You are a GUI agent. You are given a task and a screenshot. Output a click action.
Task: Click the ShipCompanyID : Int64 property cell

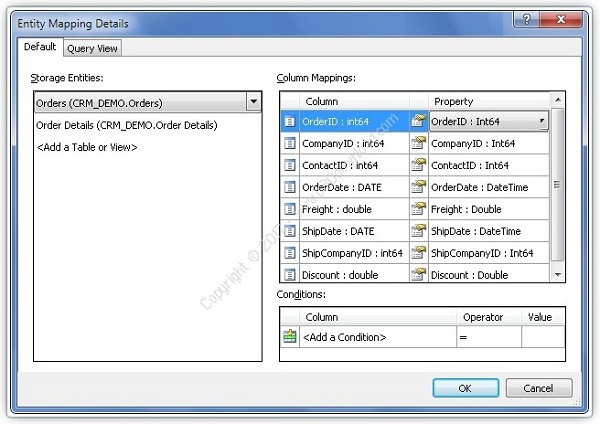[489, 253]
